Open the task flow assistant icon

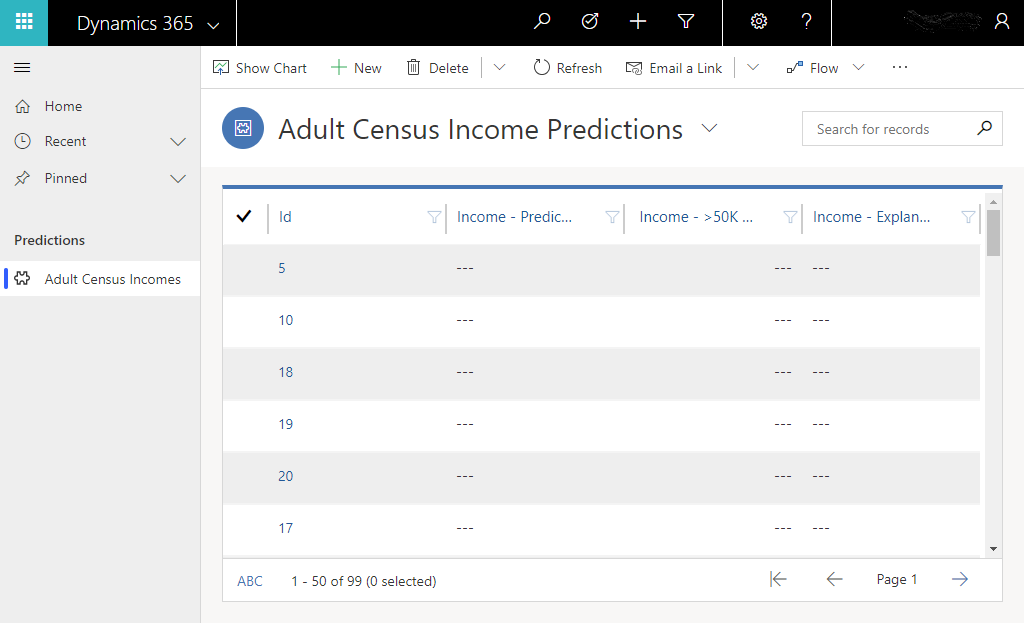pos(590,22)
